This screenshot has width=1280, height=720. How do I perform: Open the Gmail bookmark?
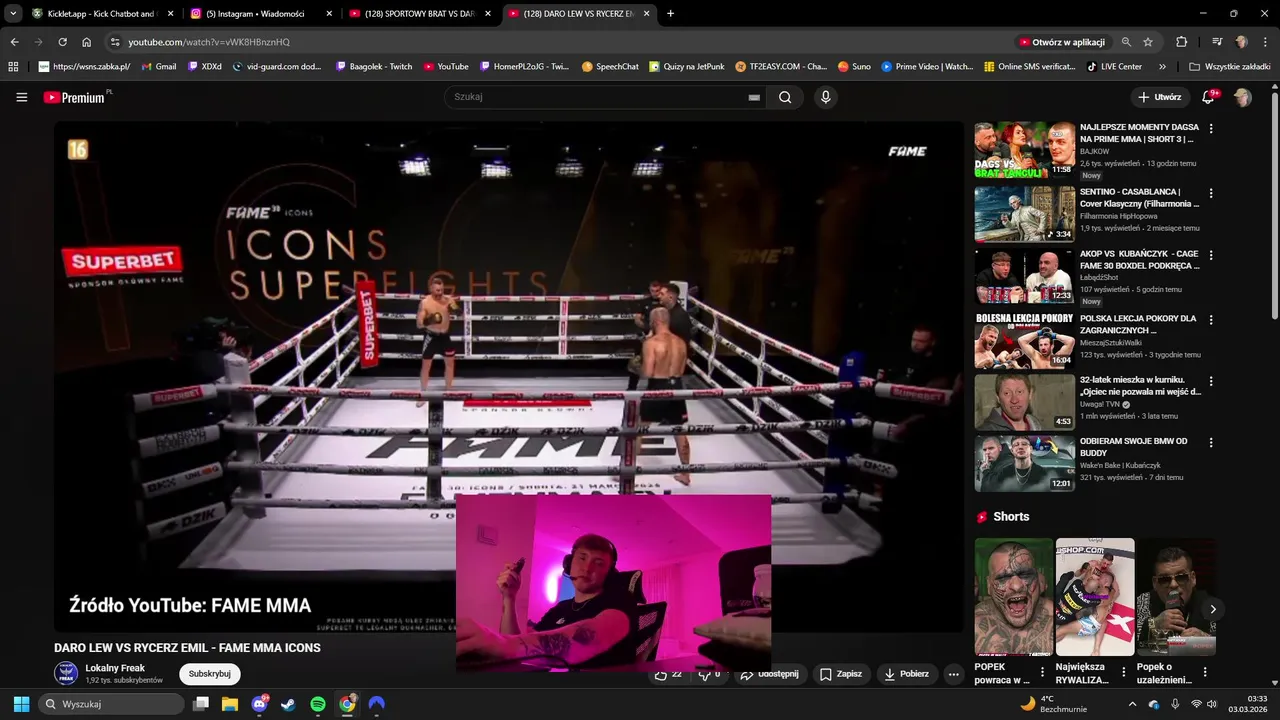click(159, 66)
